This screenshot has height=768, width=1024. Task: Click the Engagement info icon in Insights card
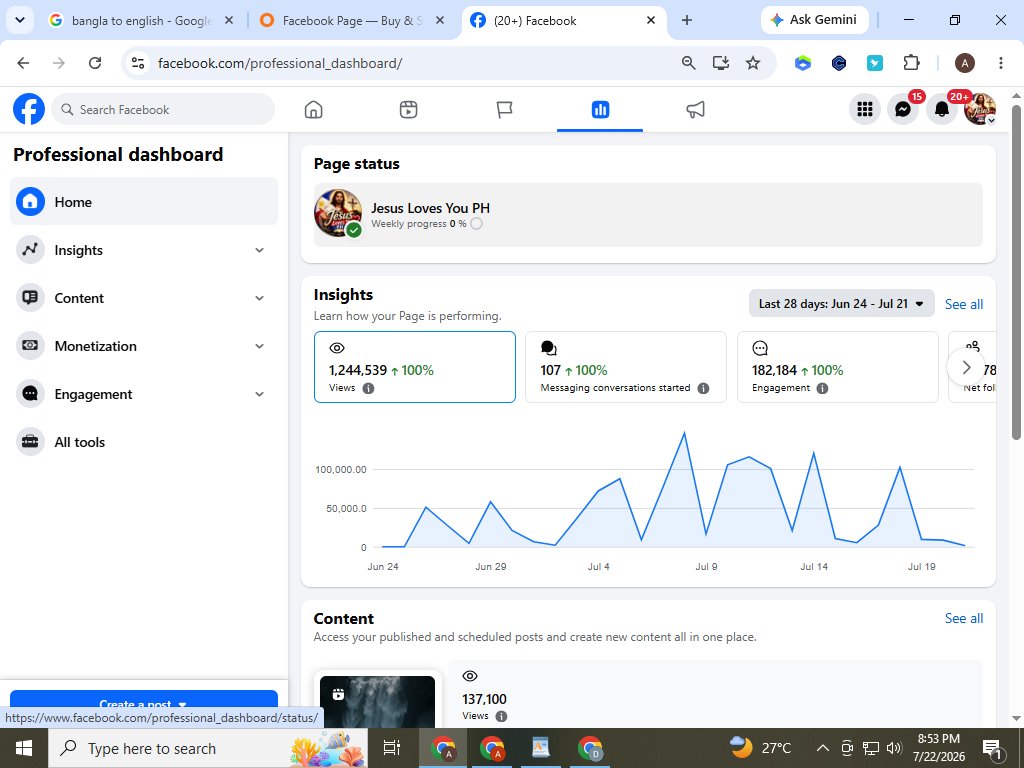pos(822,388)
